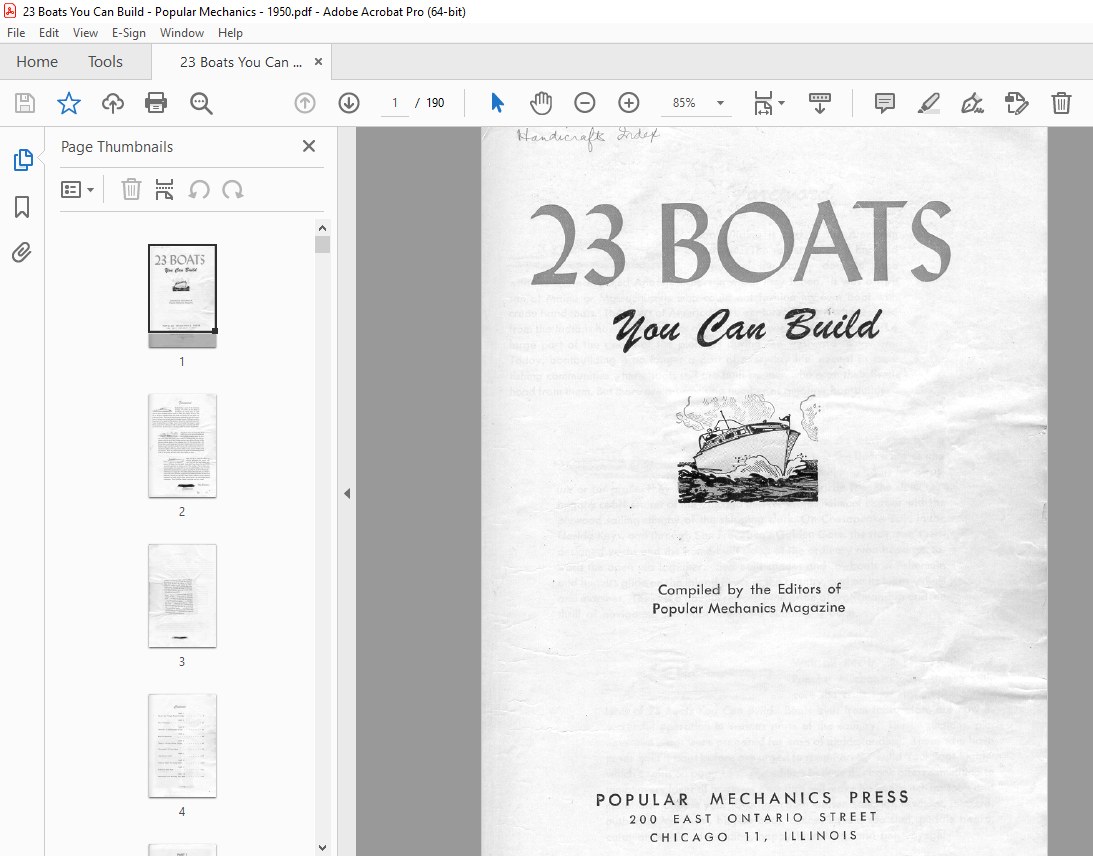Open the Edit menu
The height and width of the screenshot is (856, 1093).
49,33
